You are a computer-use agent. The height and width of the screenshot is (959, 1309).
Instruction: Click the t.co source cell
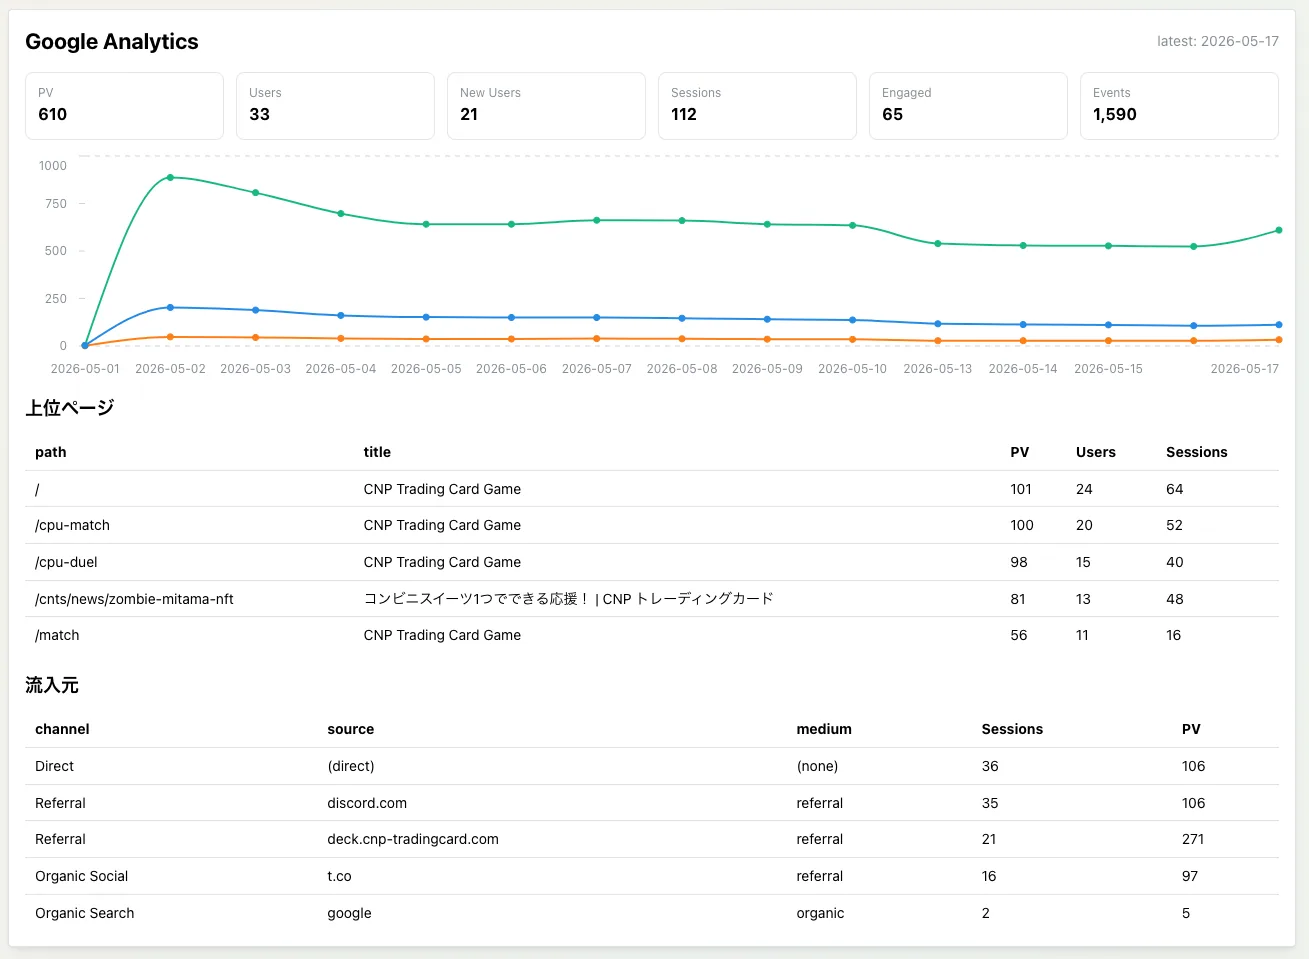(x=339, y=876)
